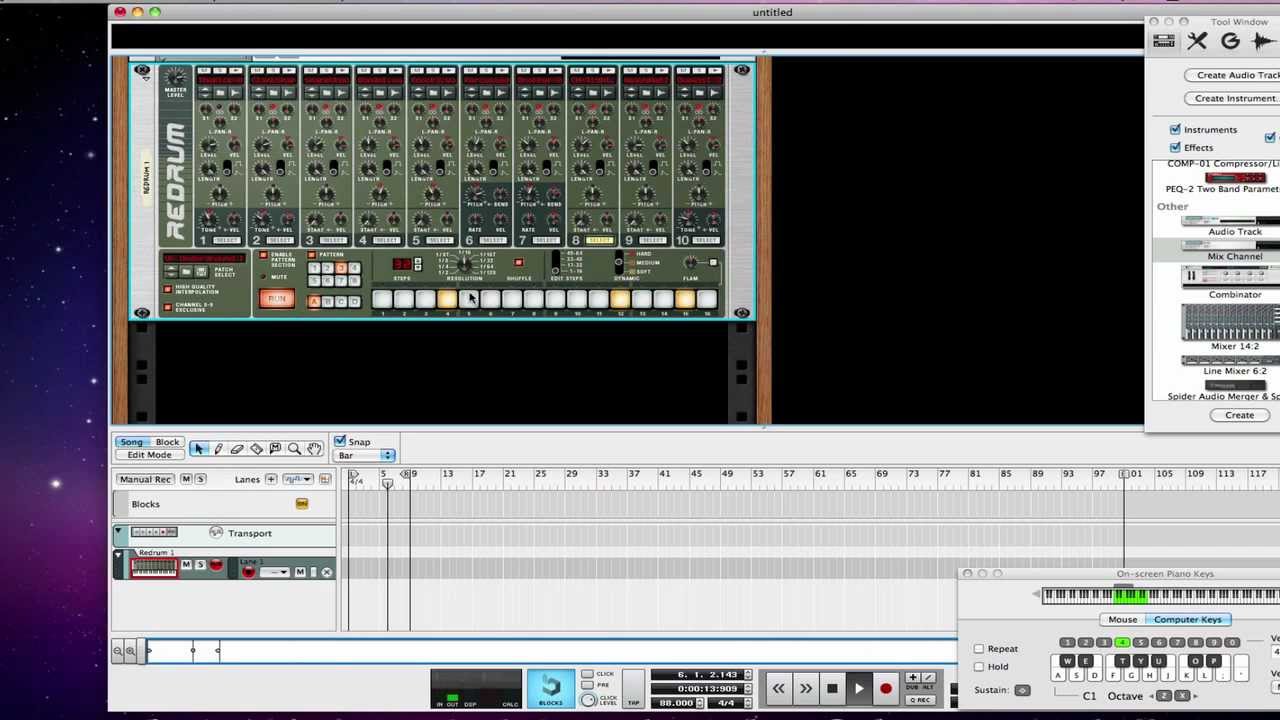Select Redrum pattern bank A
The height and width of the screenshot is (720, 1280).
tap(314, 302)
